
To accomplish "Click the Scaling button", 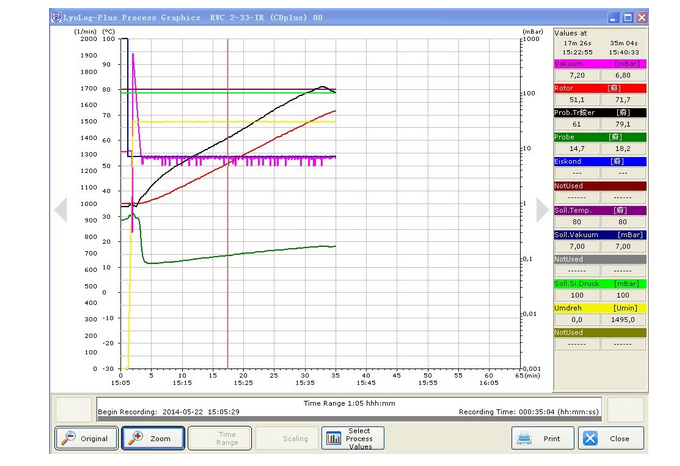I will pos(285,438).
